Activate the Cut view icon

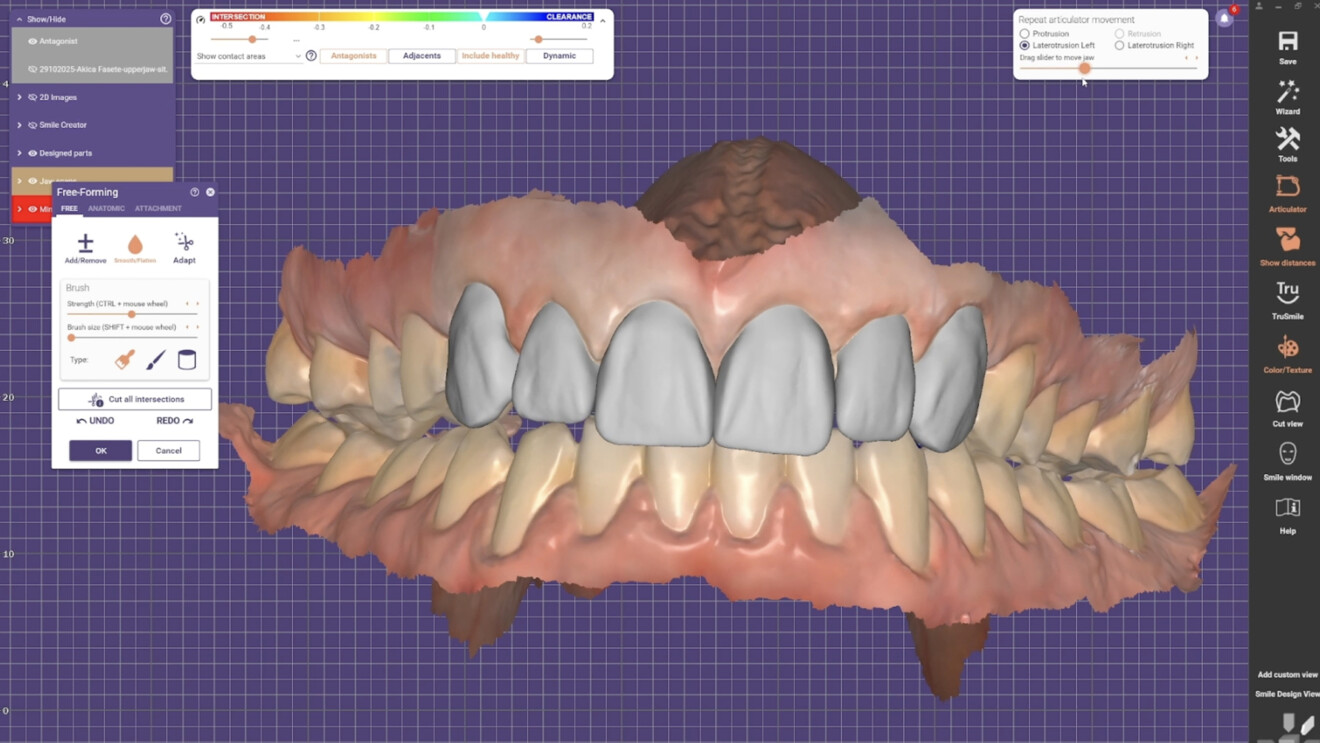click(1288, 401)
